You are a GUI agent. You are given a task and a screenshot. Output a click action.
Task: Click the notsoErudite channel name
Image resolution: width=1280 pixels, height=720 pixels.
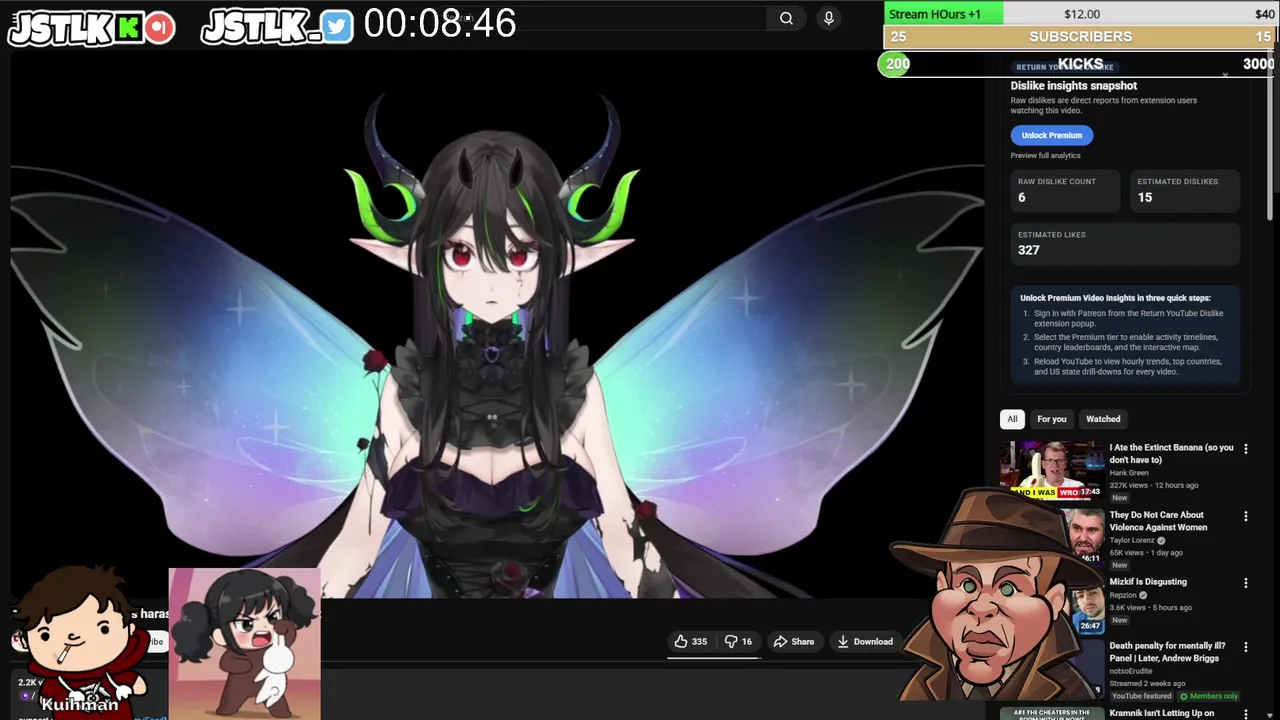(1130, 671)
